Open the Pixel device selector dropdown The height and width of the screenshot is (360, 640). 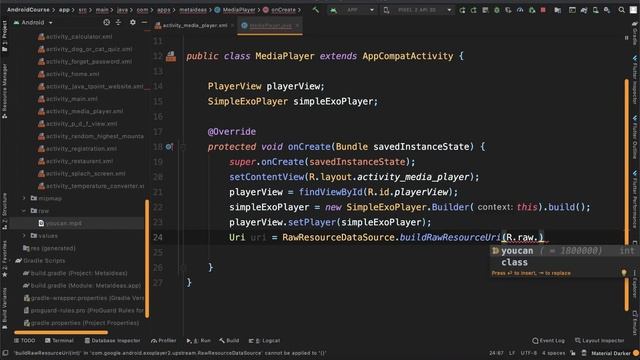(x=418, y=10)
